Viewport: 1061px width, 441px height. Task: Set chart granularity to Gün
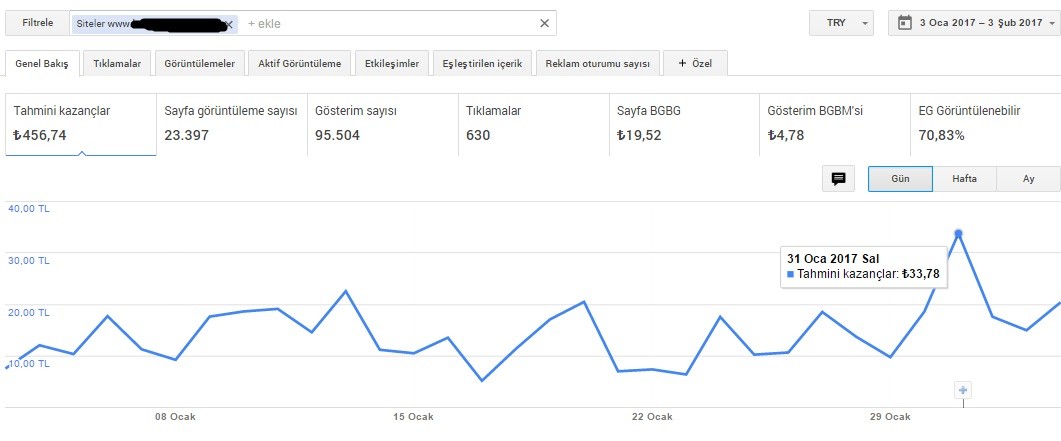coord(901,179)
